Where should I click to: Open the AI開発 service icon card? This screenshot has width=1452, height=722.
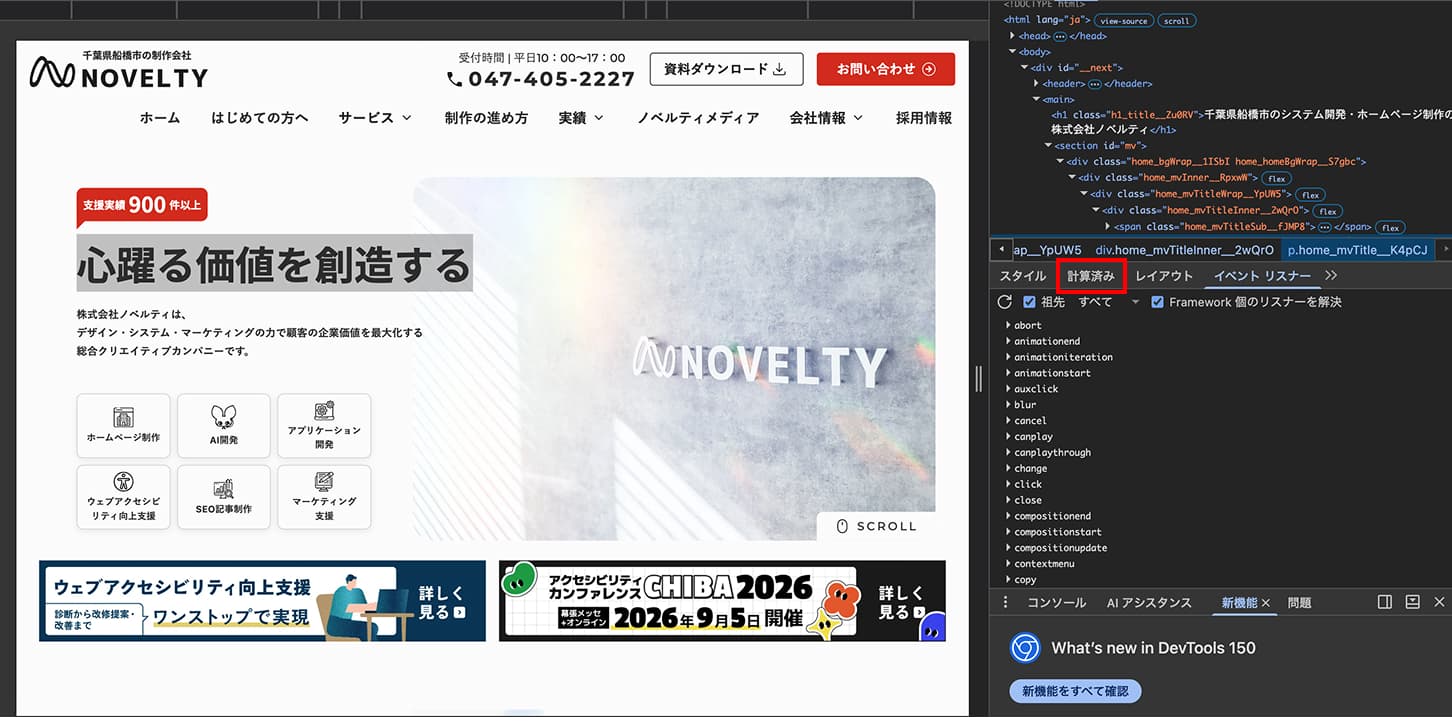point(224,426)
